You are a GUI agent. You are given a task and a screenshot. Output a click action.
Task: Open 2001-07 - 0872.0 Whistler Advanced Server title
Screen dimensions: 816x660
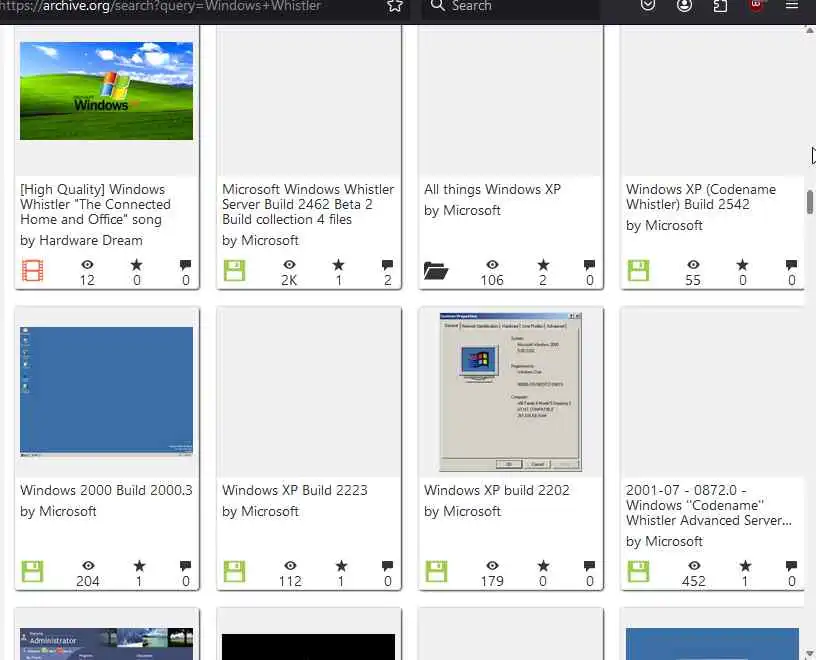point(709,505)
